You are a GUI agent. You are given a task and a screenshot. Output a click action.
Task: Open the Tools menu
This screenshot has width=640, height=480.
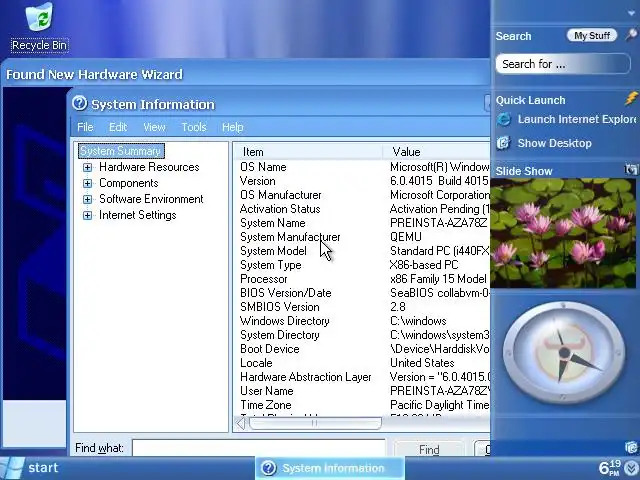click(x=194, y=127)
